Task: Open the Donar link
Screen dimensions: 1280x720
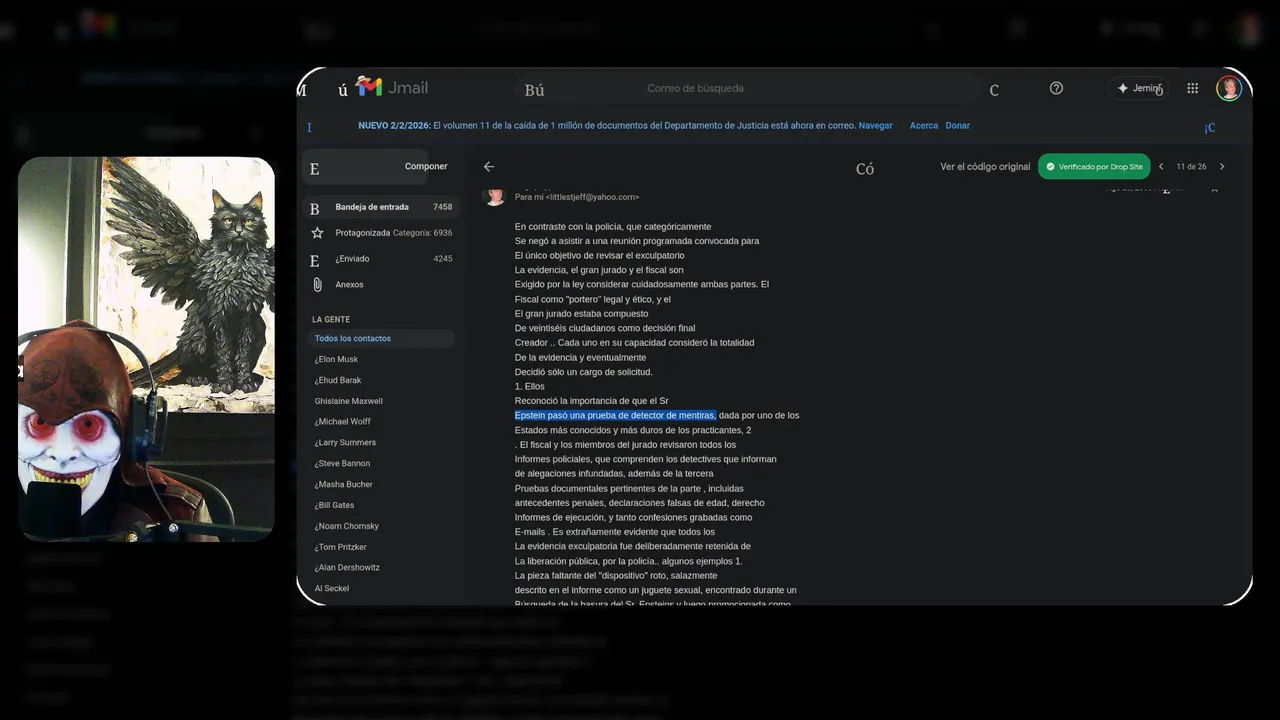Action: 957,126
